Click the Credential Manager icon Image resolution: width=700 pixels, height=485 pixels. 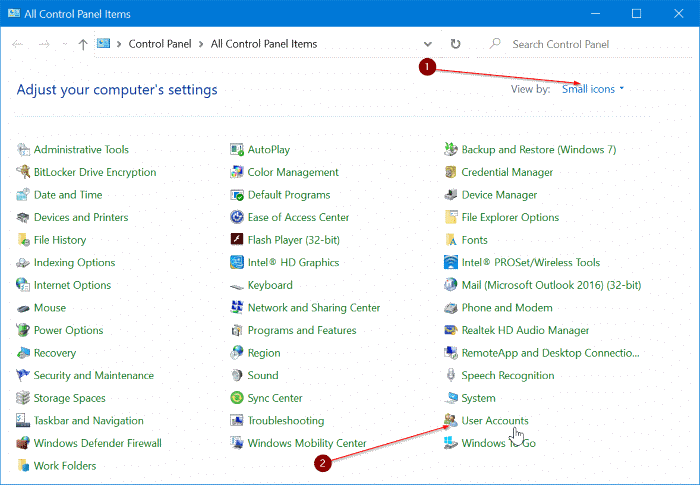click(451, 172)
